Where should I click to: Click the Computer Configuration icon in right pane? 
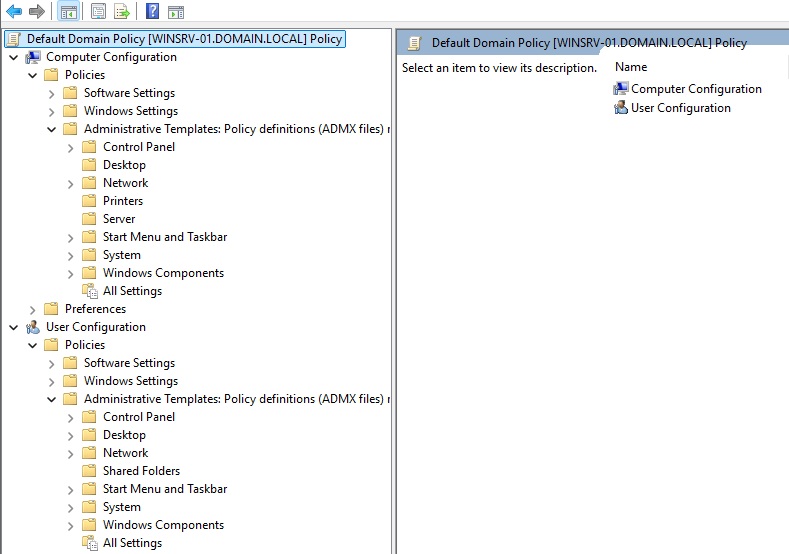[621, 89]
